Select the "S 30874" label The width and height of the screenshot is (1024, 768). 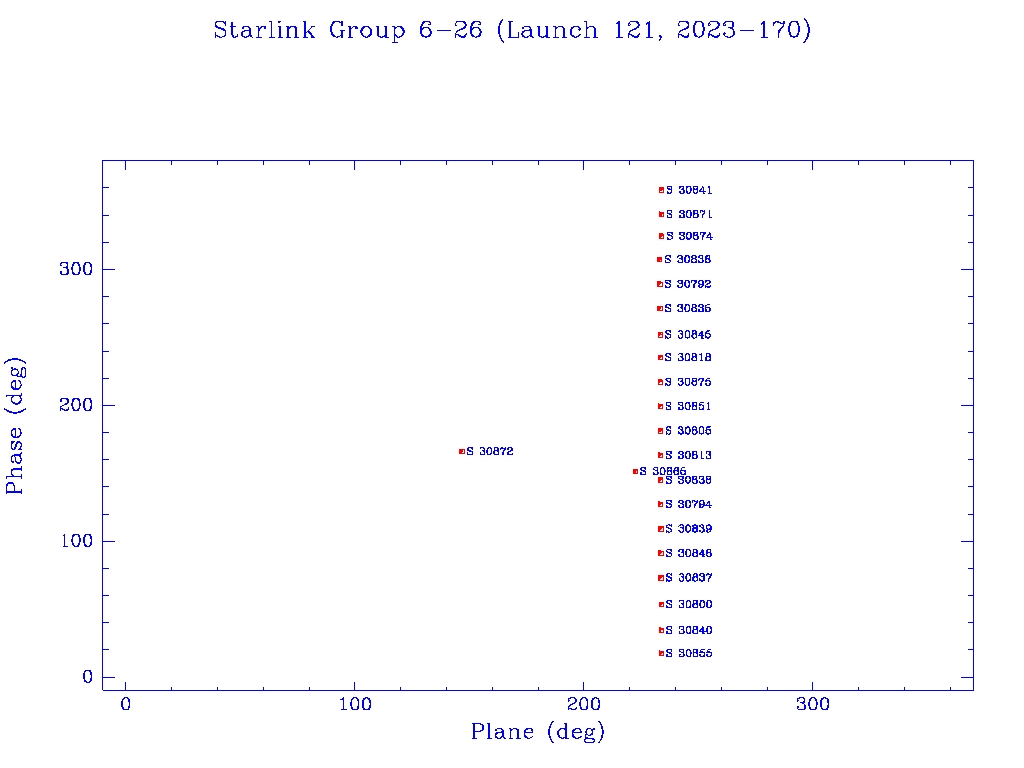point(689,236)
